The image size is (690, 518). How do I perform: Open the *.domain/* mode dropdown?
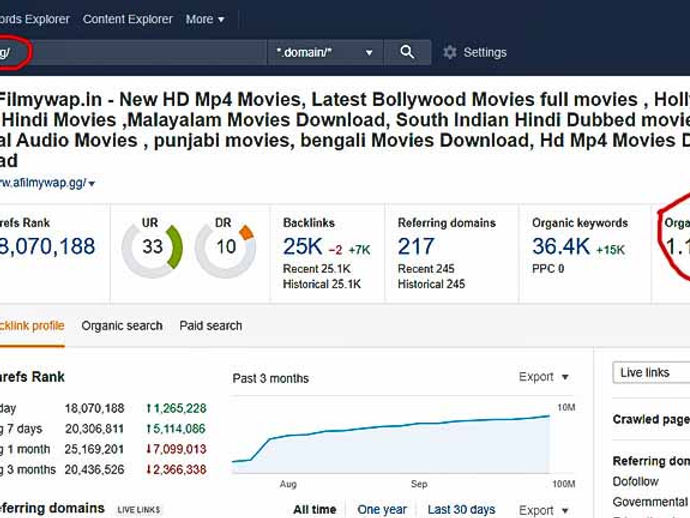pyautogui.click(x=325, y=52)
